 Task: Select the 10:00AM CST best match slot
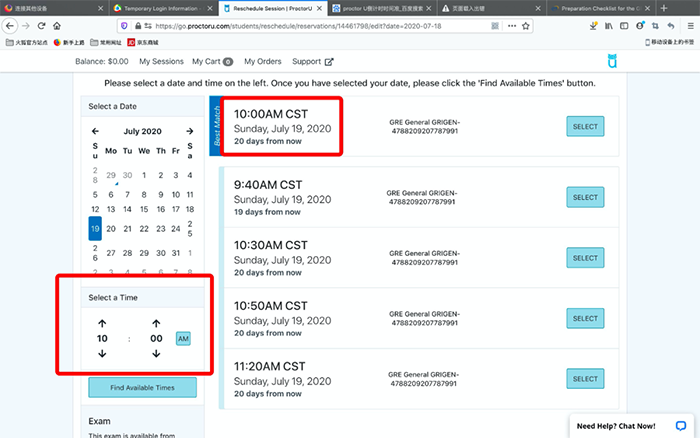584,126
